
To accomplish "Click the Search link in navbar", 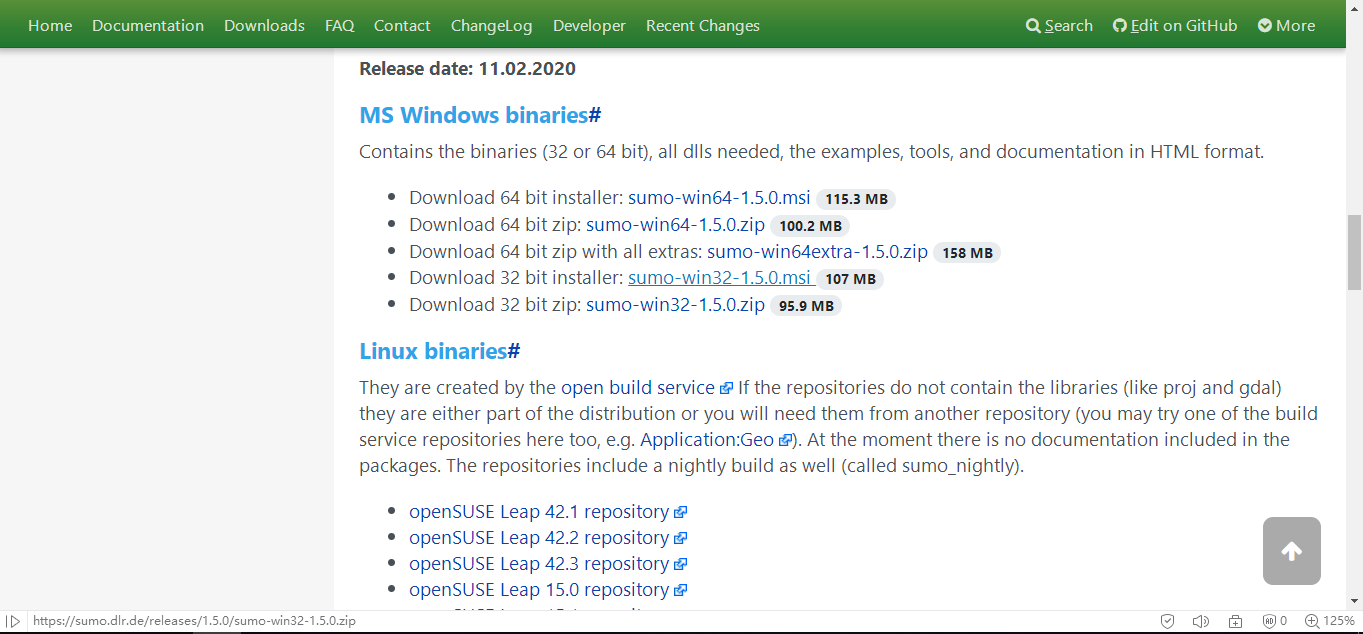I will coord(1059,25).
